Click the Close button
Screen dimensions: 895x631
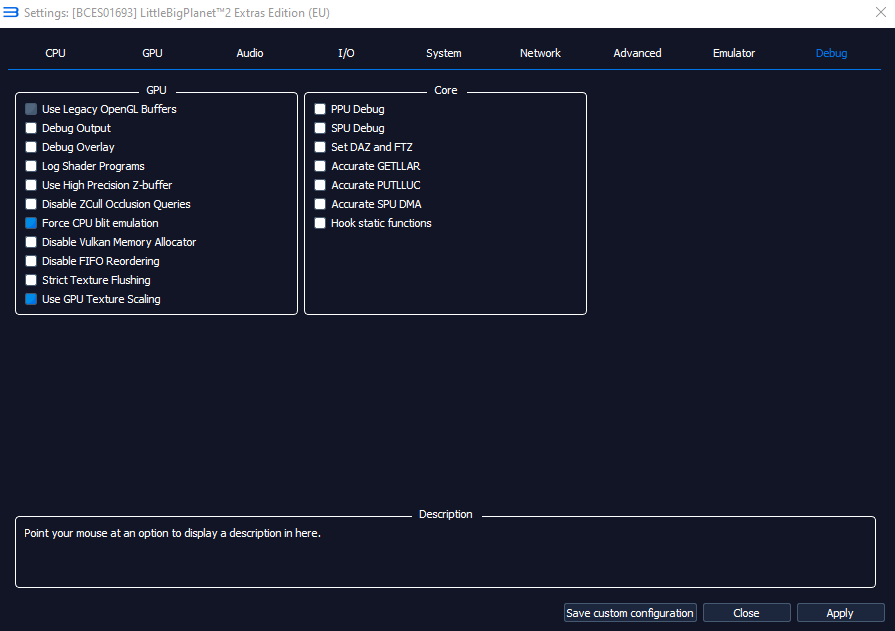pos(747,613)
